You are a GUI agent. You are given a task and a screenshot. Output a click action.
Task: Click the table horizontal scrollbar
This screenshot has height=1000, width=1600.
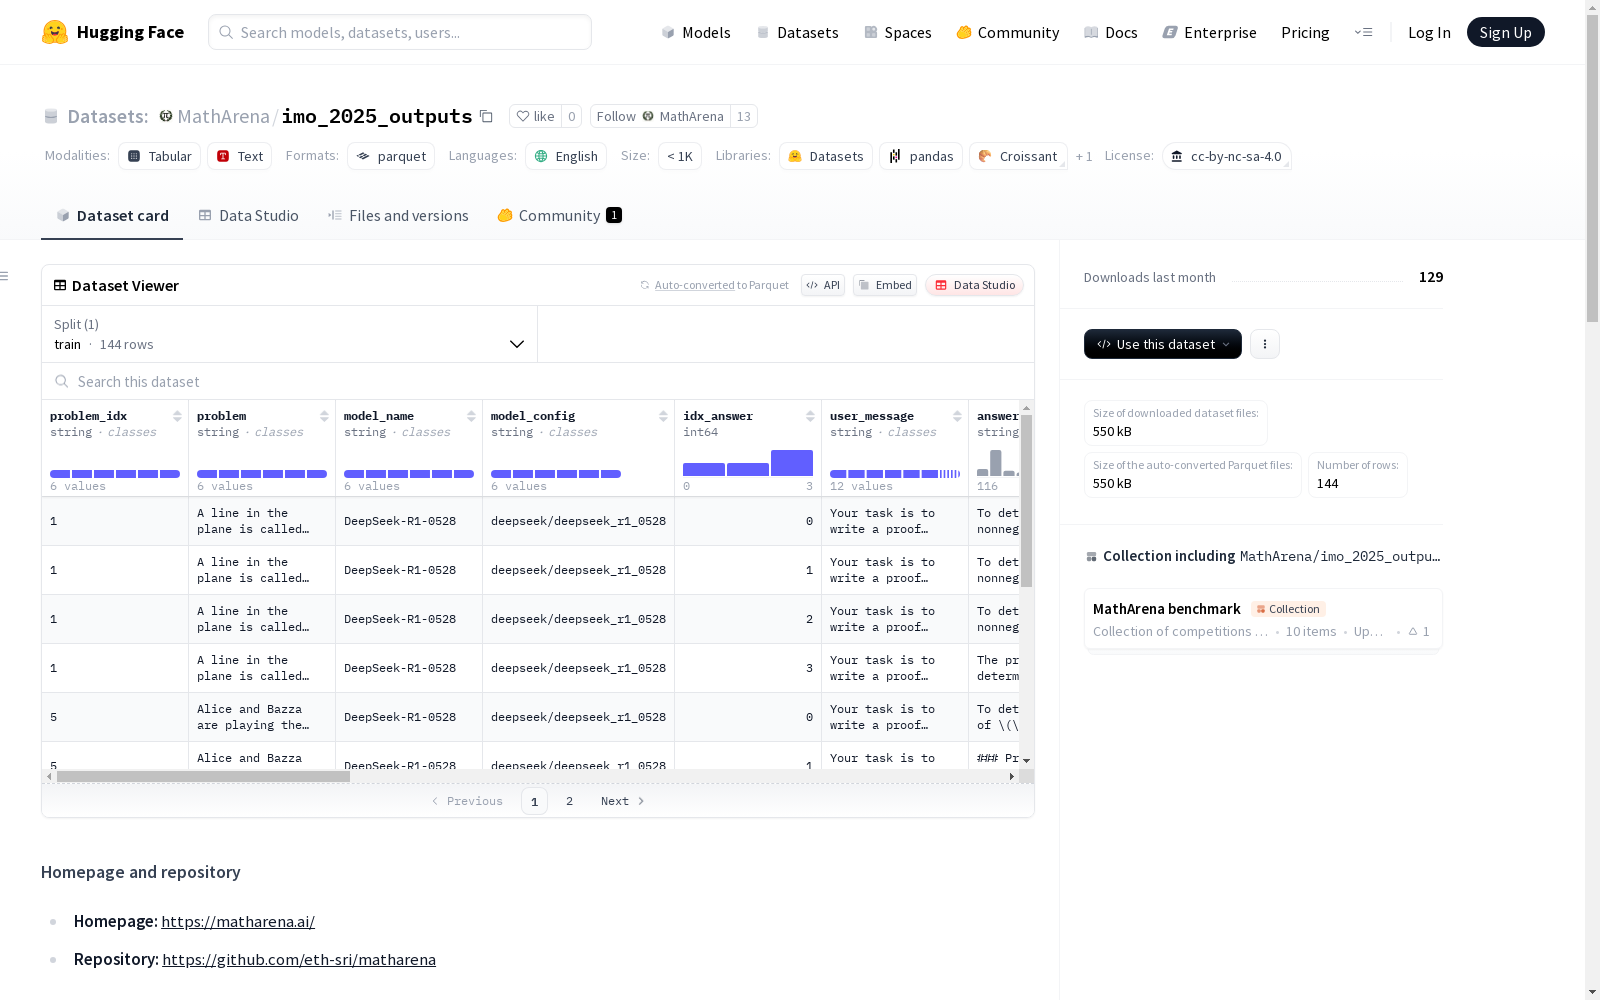tap(203, 776)
